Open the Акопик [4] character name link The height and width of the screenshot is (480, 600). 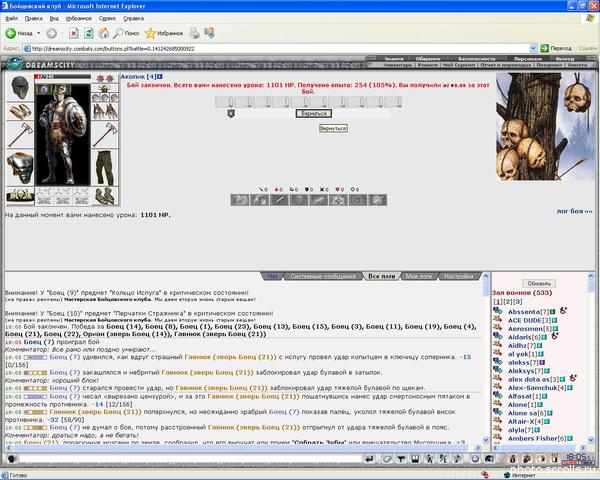tap(138, 77)
